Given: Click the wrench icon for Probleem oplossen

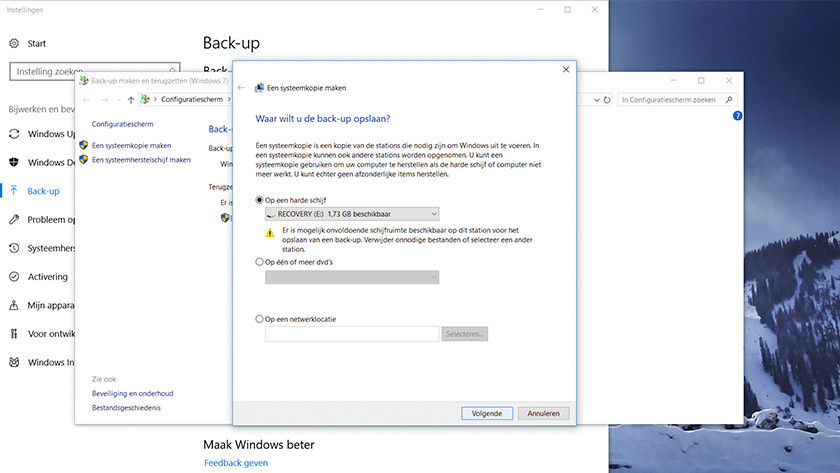Looking at the screenshot, I should 14,220.
